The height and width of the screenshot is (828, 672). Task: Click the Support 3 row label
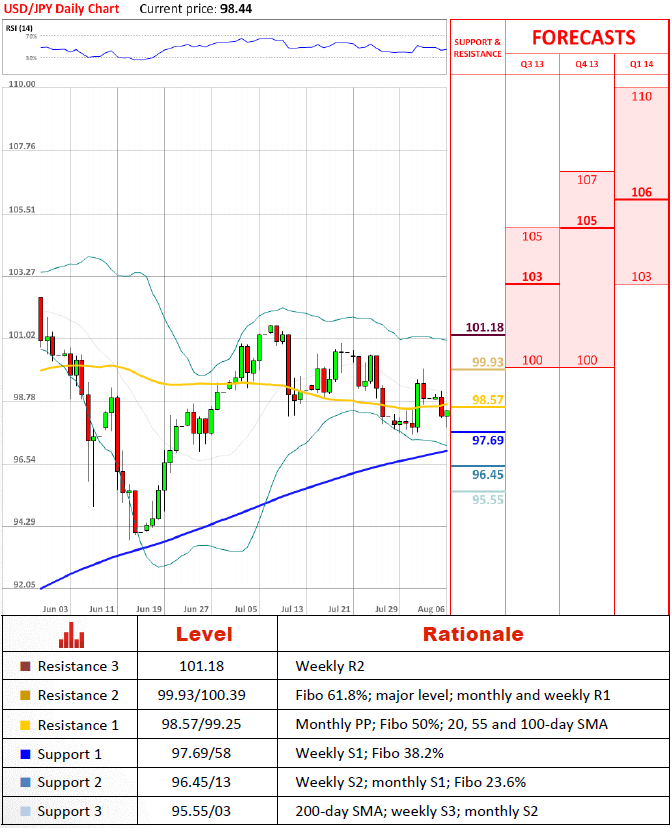click(69, 811)
